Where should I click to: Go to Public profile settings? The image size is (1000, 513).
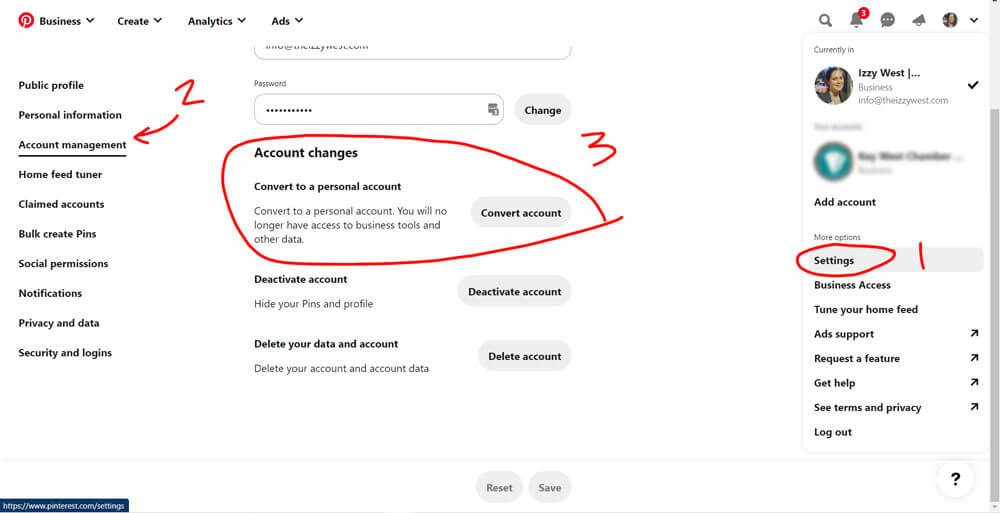coord(51,86)
